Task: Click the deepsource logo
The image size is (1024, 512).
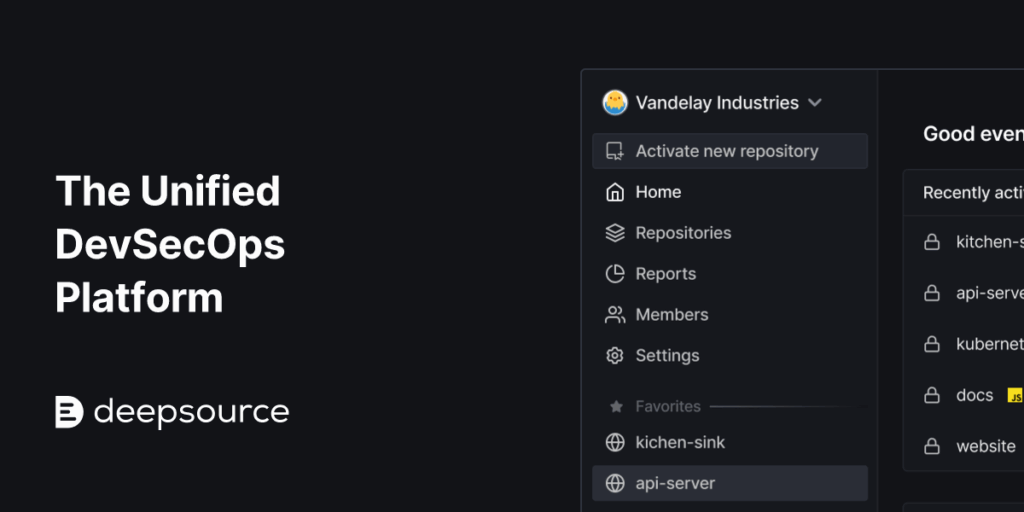Action: pos(172,412)
